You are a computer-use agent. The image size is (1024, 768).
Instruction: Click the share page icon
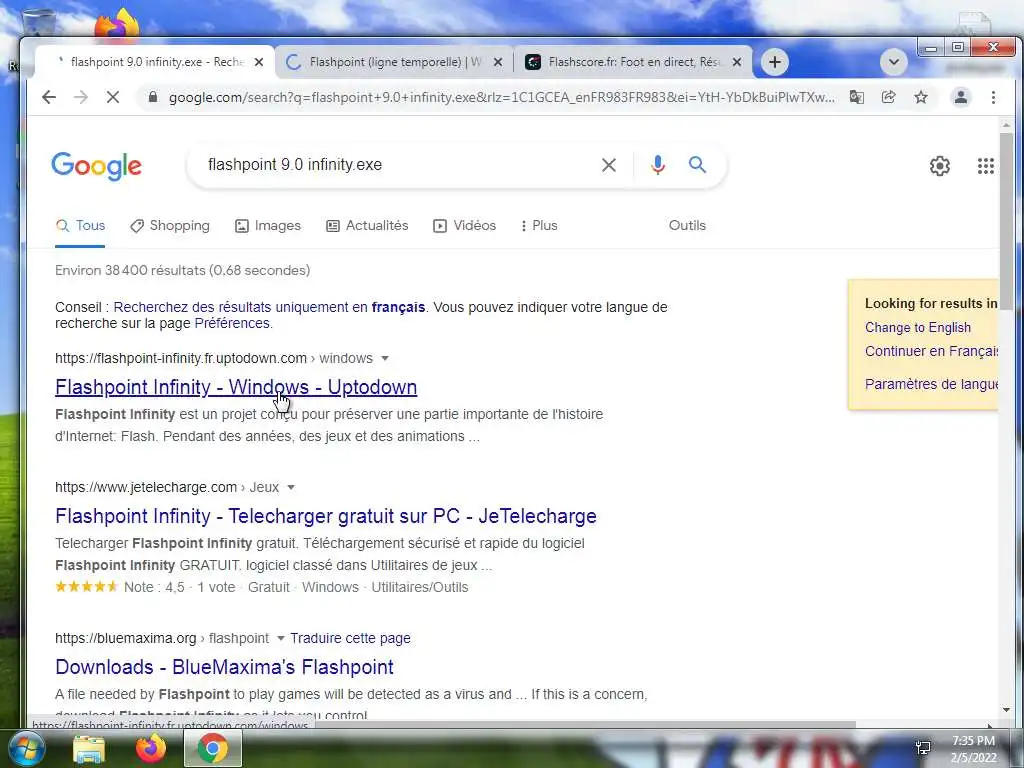click(x=888, y=97)
